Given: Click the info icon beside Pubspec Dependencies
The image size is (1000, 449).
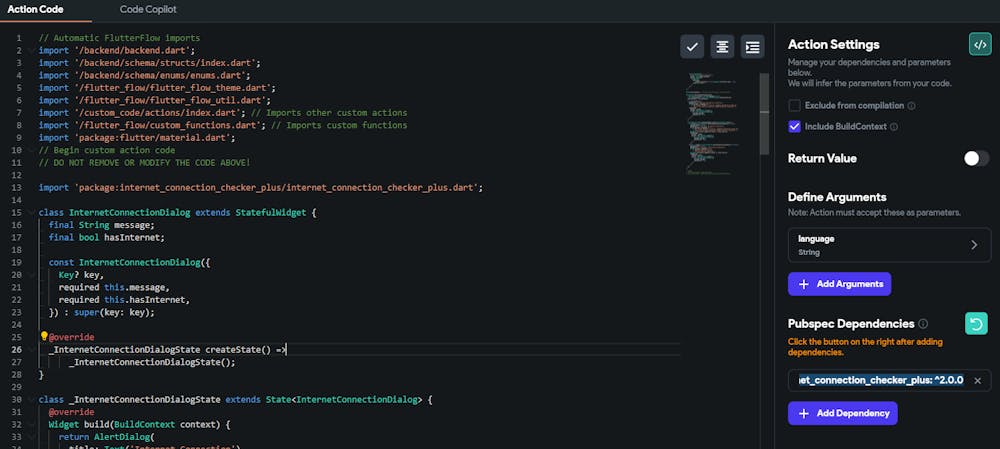Looking at the screenshot, I should (x=923, y=324).
